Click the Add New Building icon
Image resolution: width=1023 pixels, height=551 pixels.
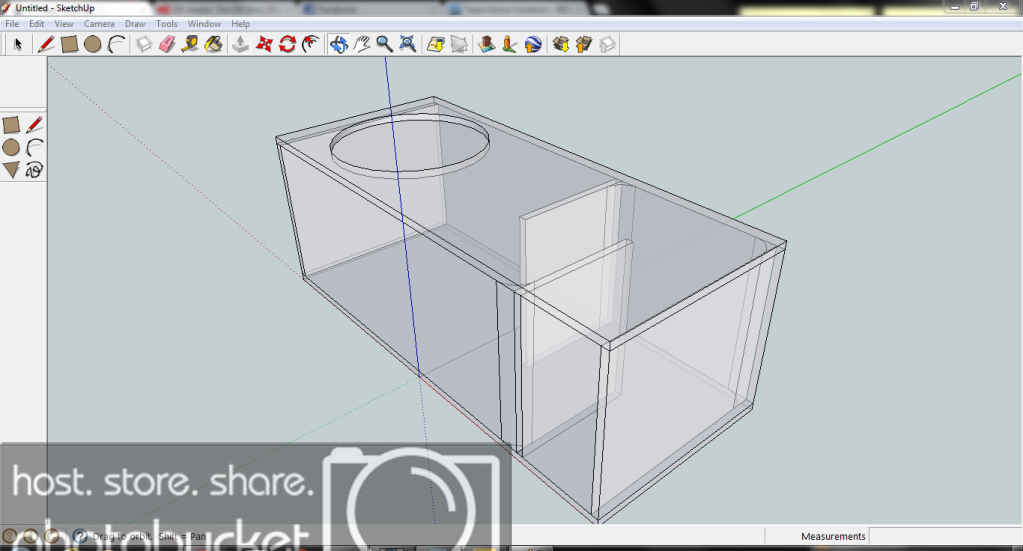pos(486,44)
